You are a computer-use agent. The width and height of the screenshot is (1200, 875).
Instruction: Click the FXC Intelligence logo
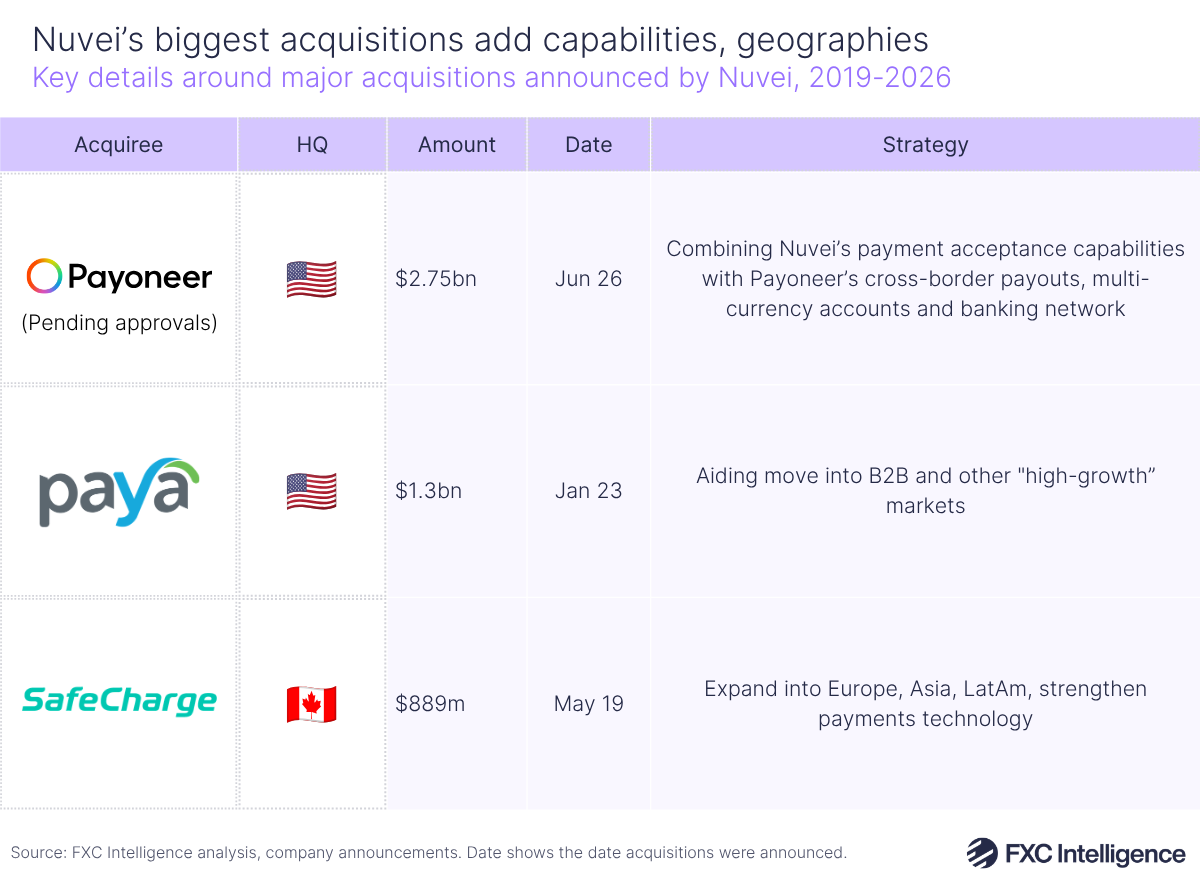pos(1075,853)
